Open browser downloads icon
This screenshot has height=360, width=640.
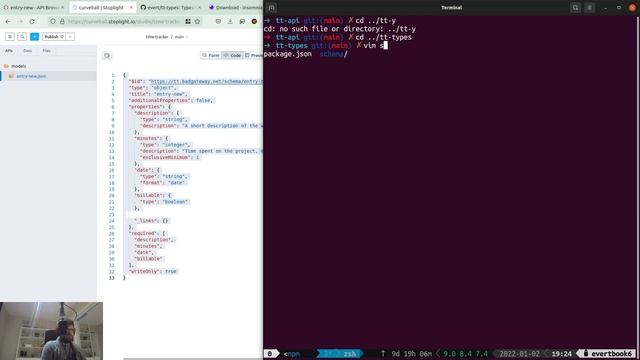click(230, 21)
